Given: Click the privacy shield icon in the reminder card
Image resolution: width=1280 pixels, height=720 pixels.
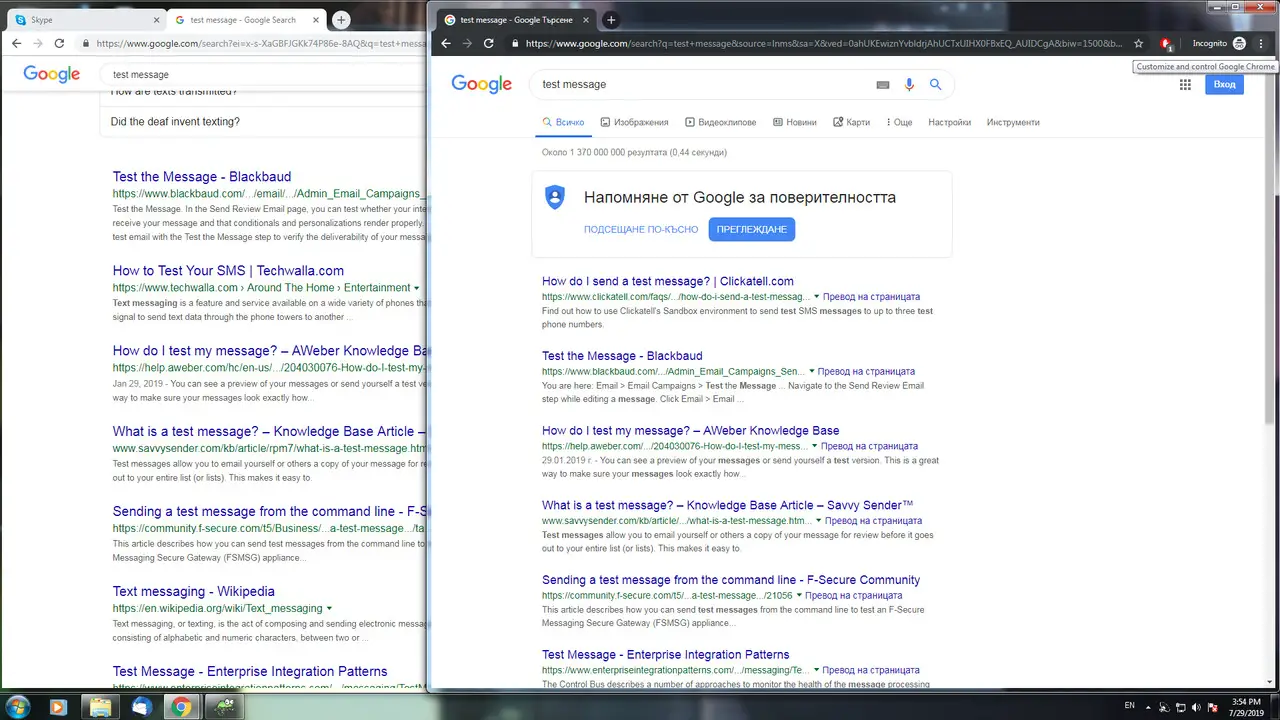Looking at the screenshot, I should 555,197.
